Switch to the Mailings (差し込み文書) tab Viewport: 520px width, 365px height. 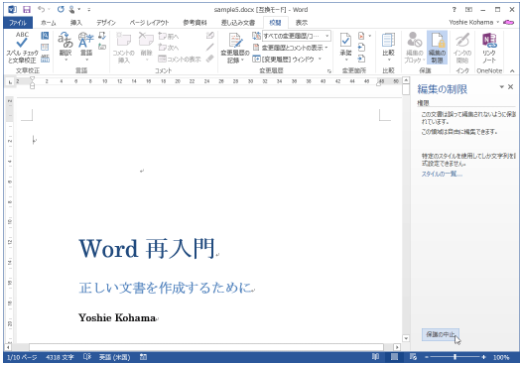(x=238, y=22)
